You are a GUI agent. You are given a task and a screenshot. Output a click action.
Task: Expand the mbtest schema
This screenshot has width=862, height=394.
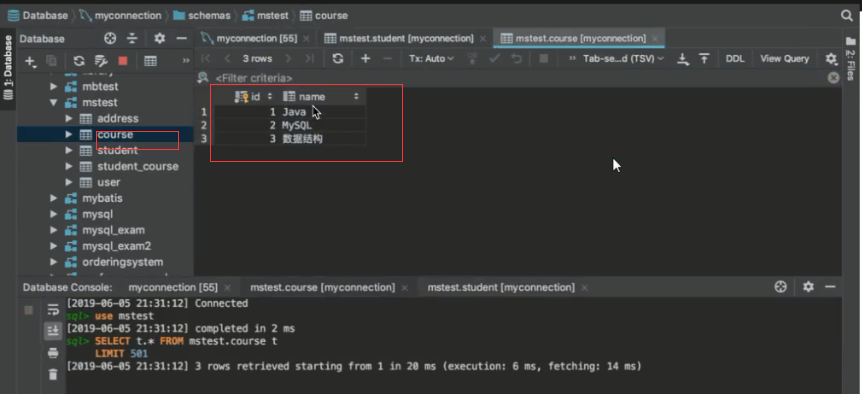click(x=53, y=86)
